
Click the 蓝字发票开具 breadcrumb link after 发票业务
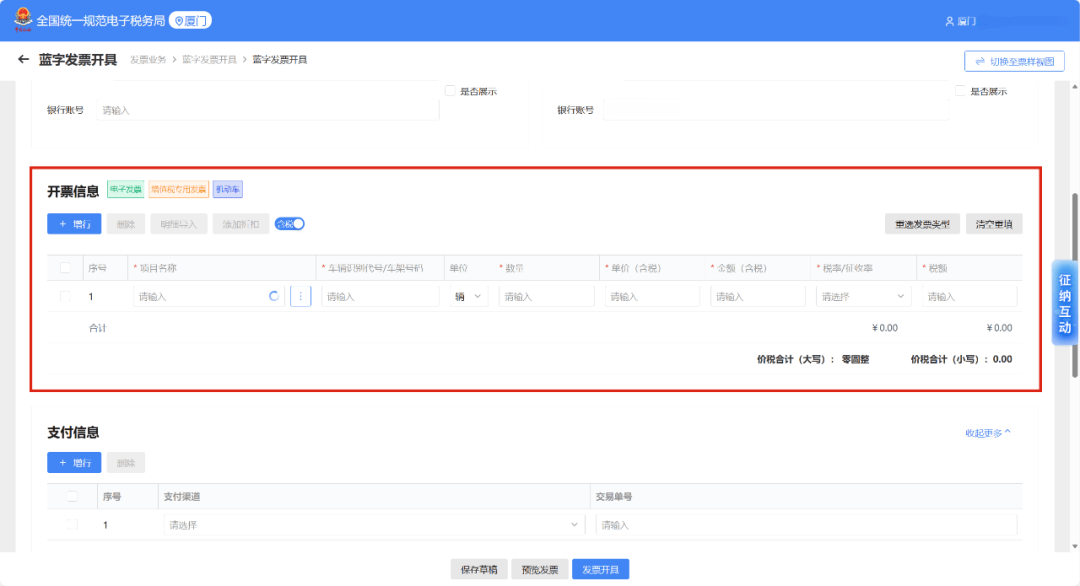point(209,60)
